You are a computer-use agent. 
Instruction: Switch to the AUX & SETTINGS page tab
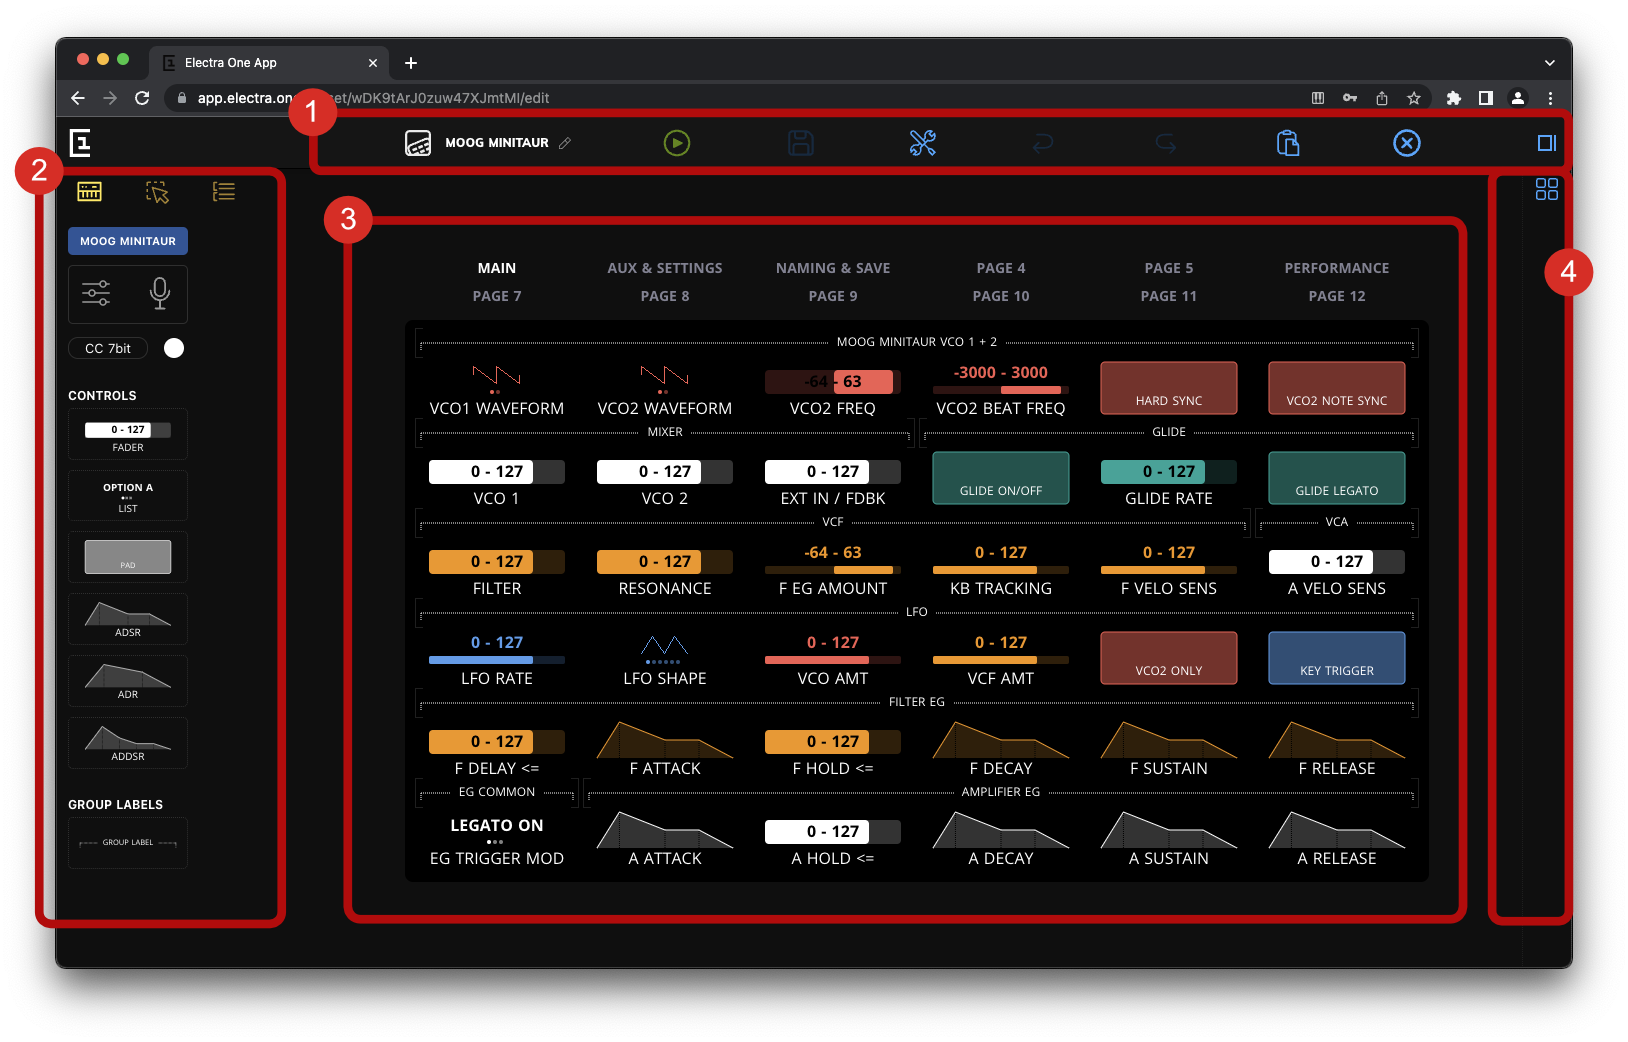664,267
